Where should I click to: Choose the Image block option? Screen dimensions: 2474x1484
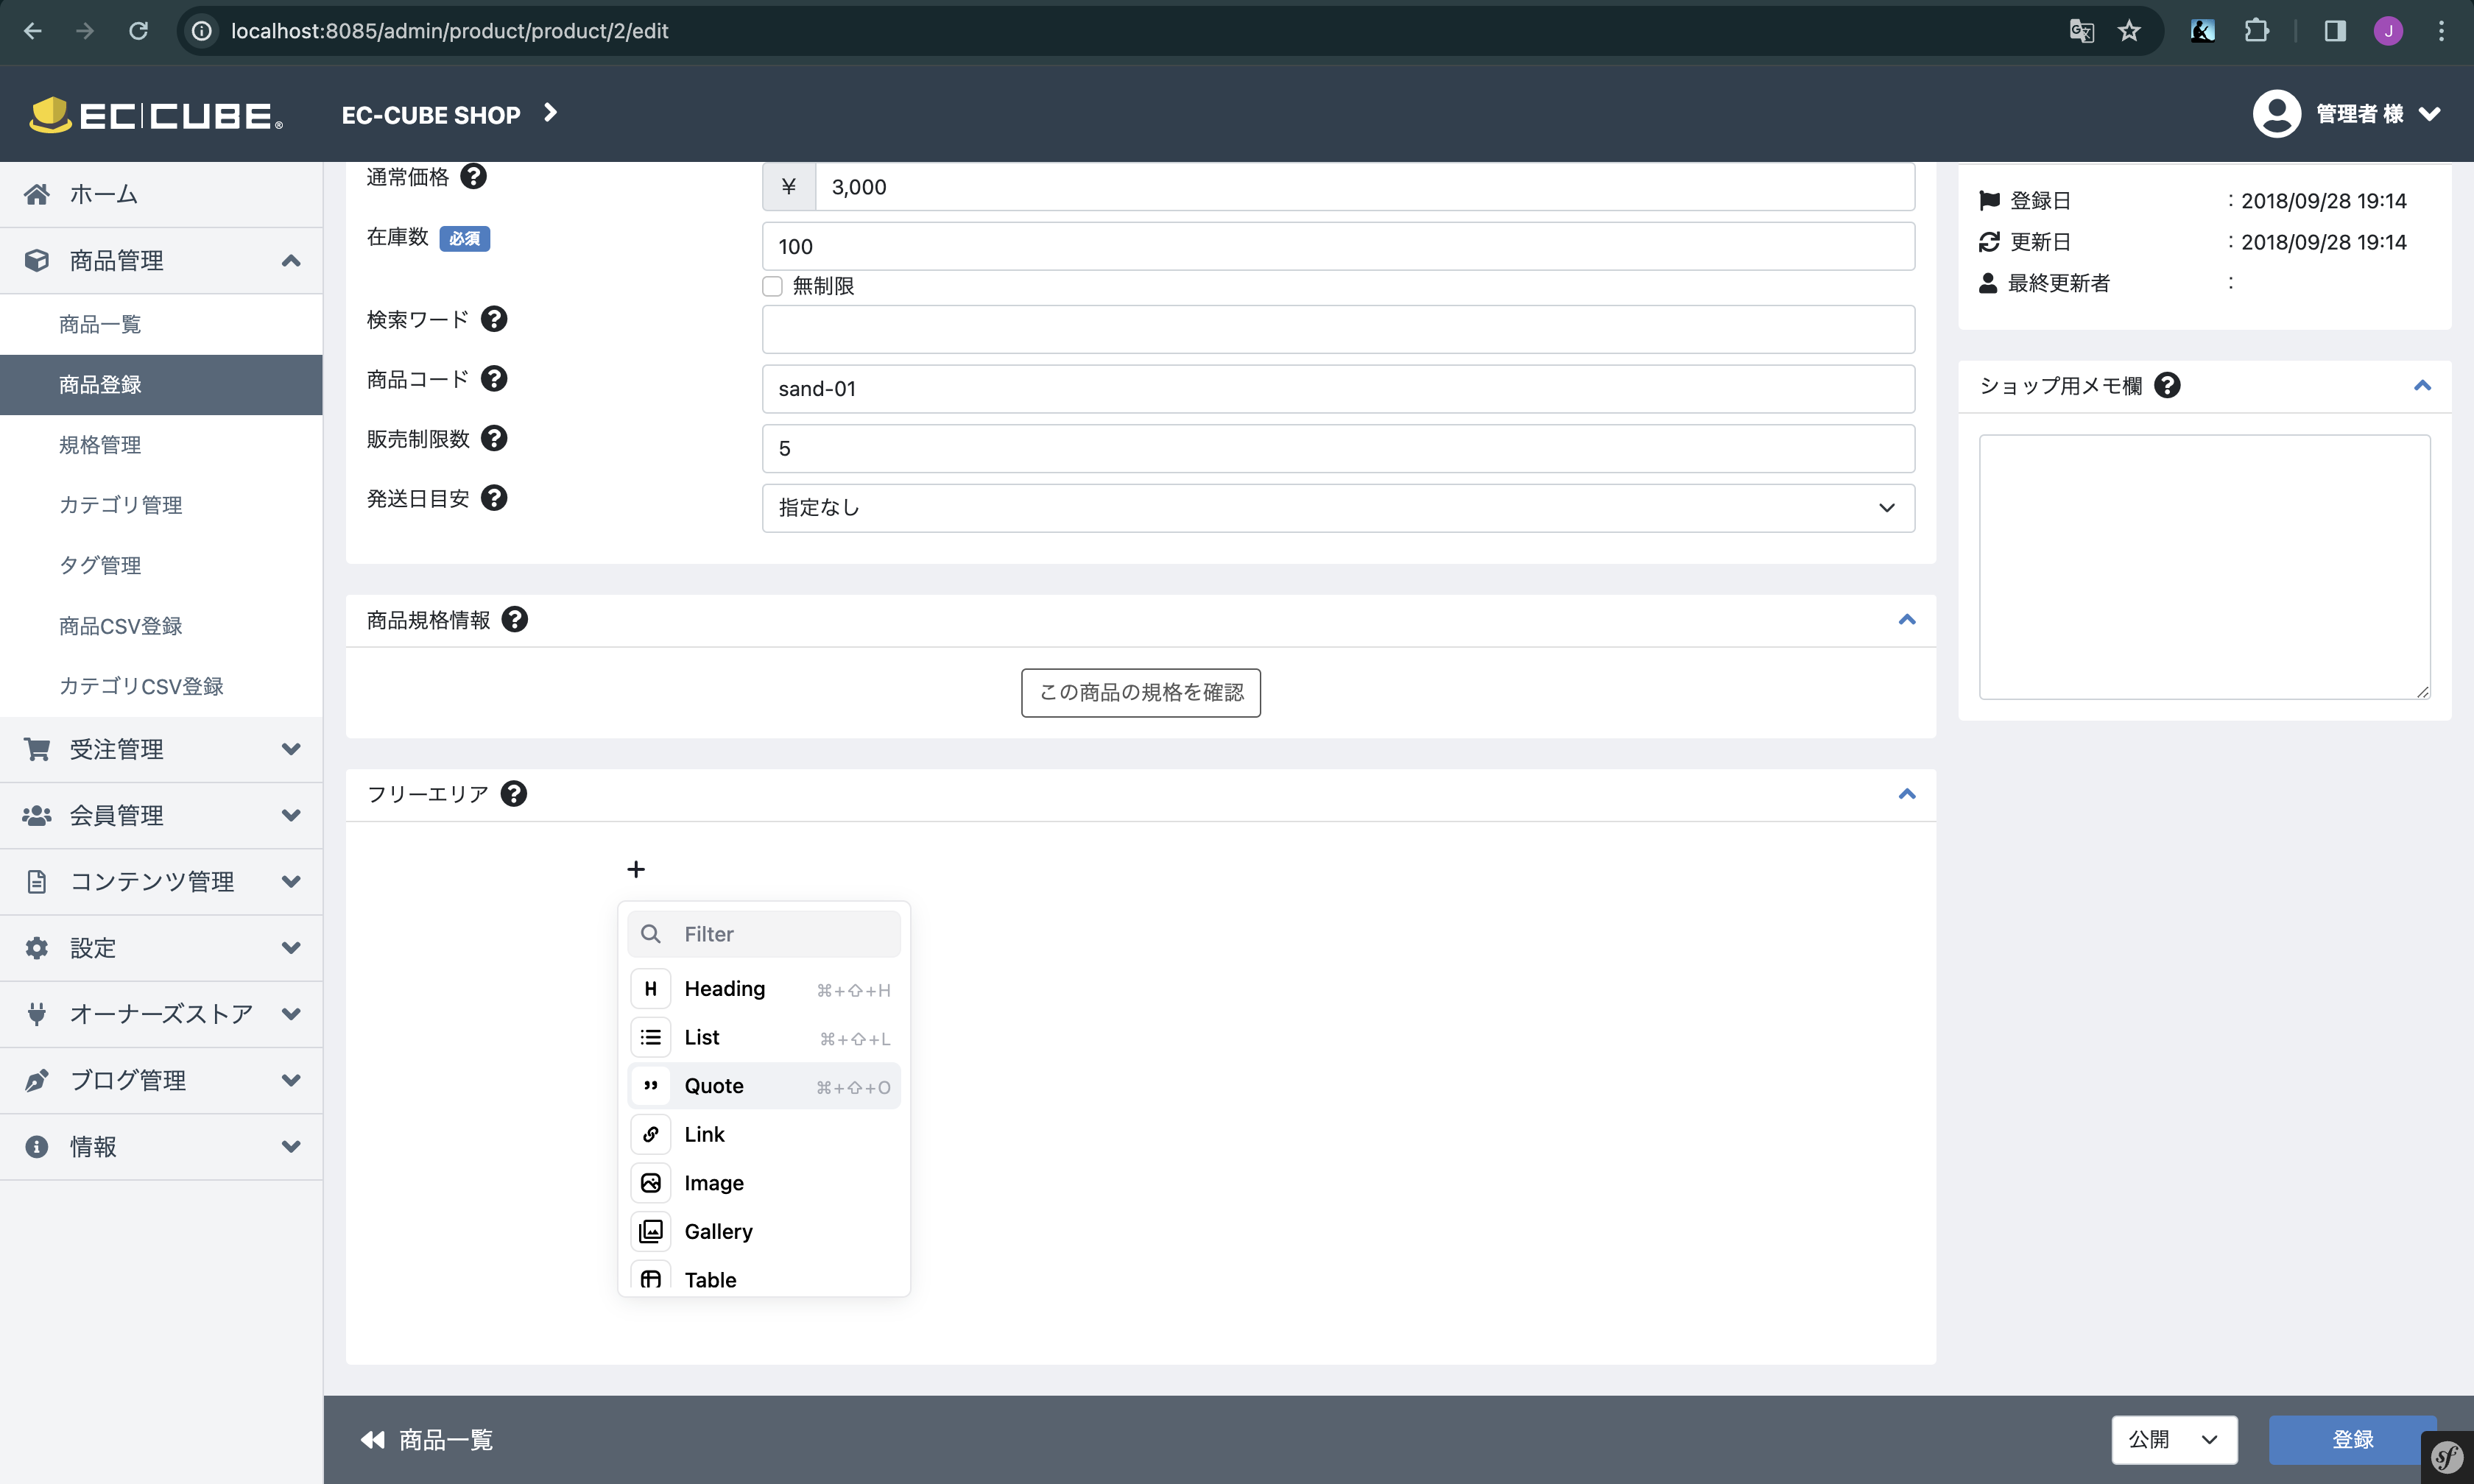(x=764, y=1183)
